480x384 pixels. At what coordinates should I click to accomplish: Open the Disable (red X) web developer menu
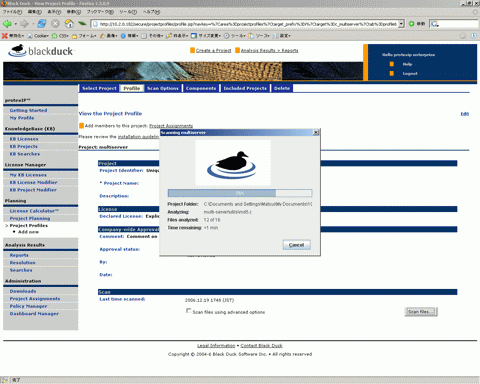point(13,36)
